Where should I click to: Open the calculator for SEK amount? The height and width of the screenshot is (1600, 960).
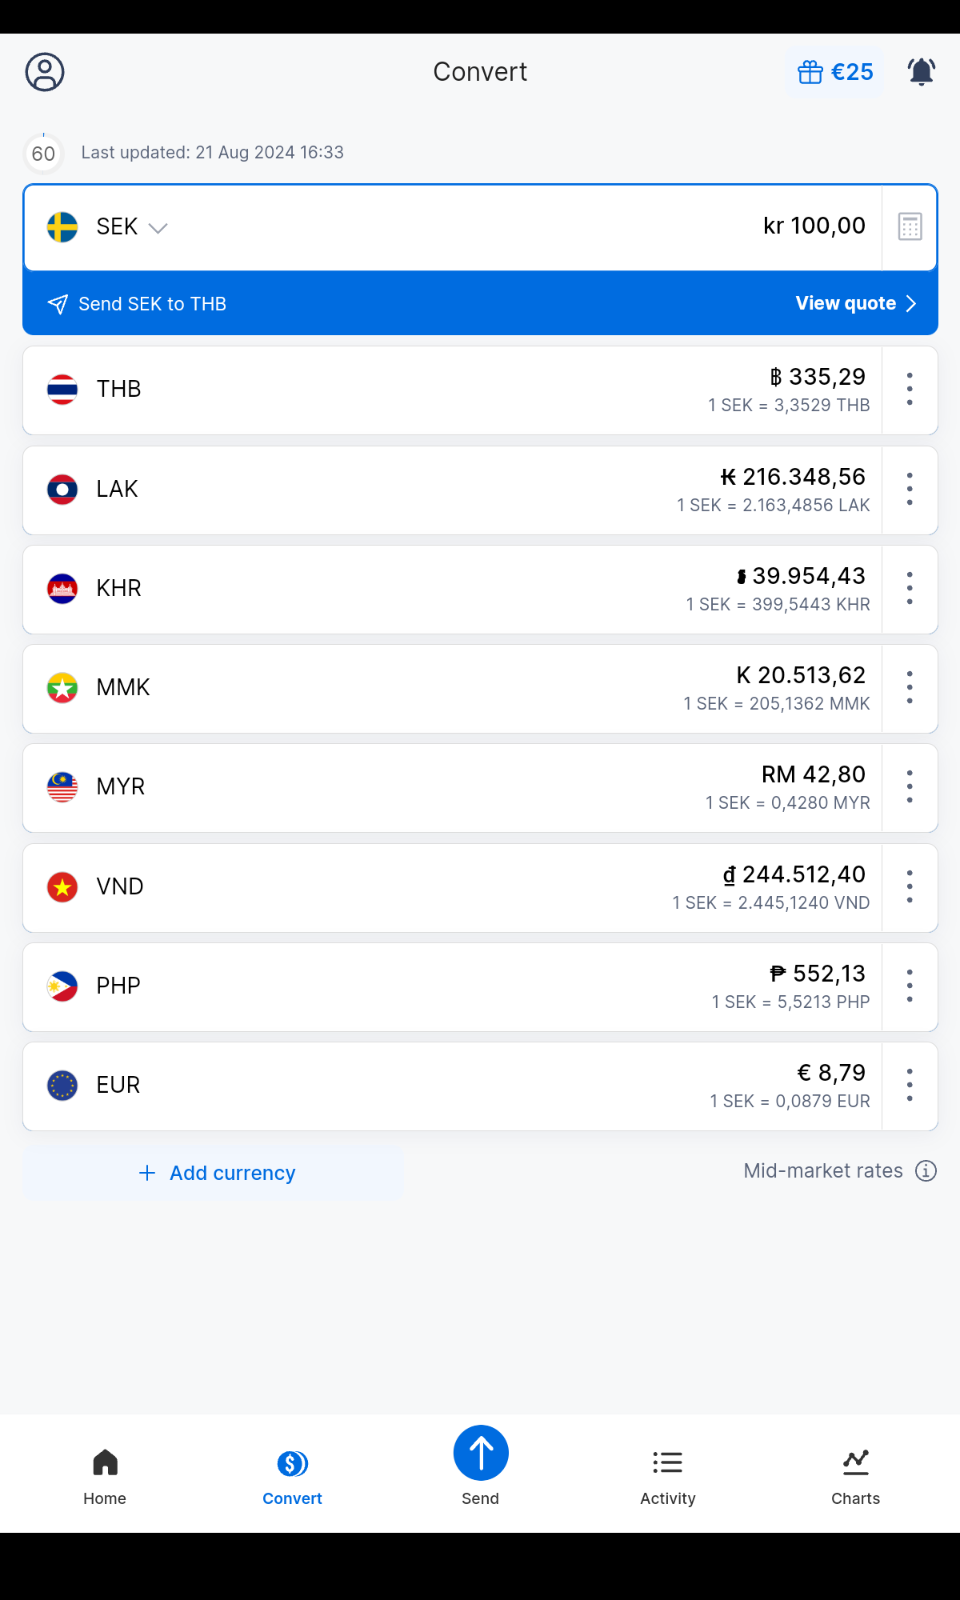point(909,227)
